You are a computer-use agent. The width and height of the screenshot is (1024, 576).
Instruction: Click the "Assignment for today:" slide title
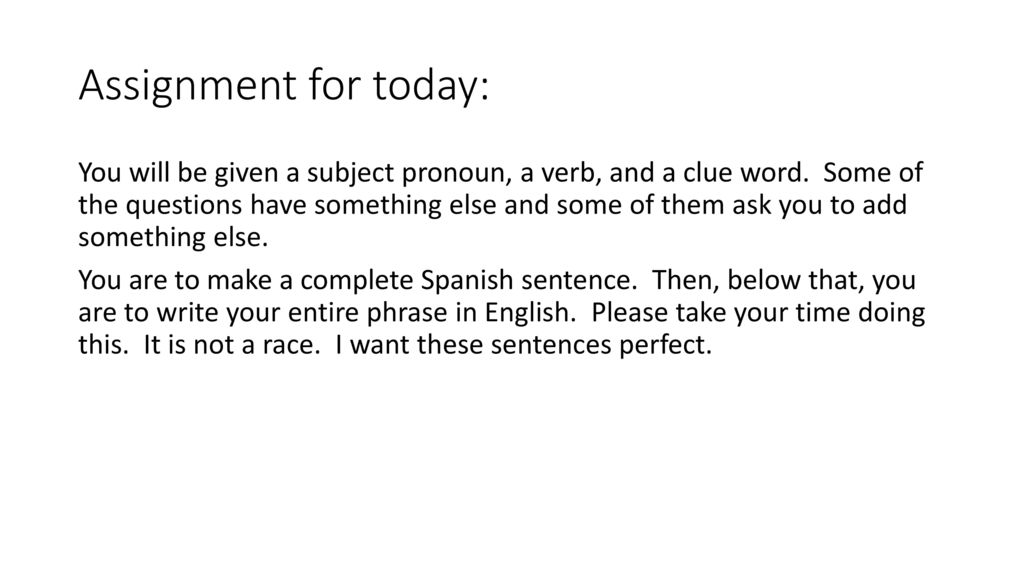coord(283,86)
